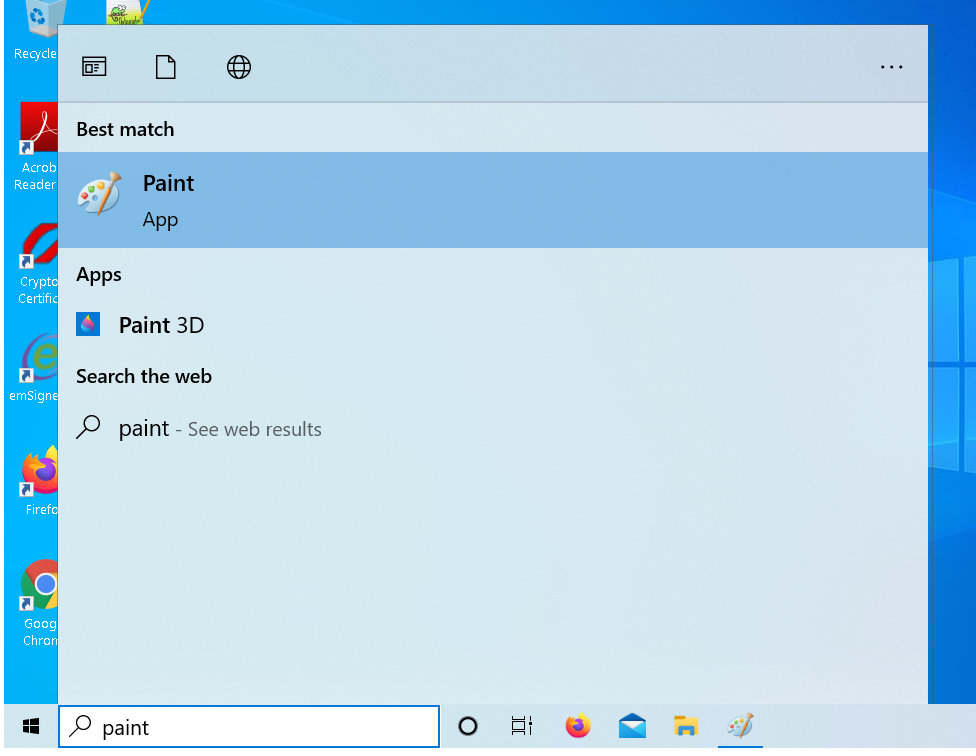The width and height of the screenshot is (976, 756).
Task: Click the Cortana circle icon on taskbar
Action: 467,727
